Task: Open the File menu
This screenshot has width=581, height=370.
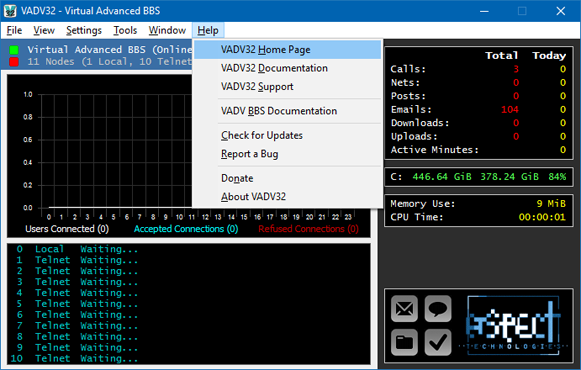Action: coord(14,30)
